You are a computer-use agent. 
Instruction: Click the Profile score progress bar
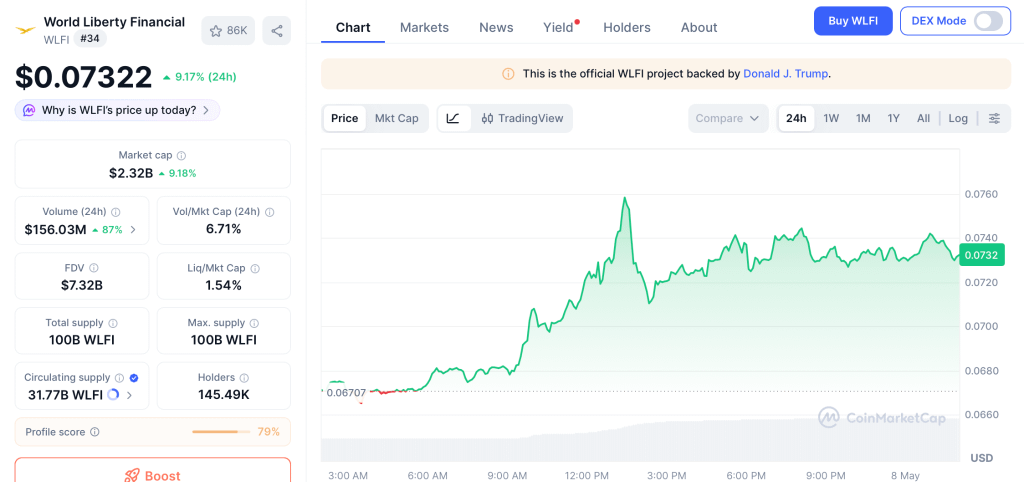[x=221, y=432]
